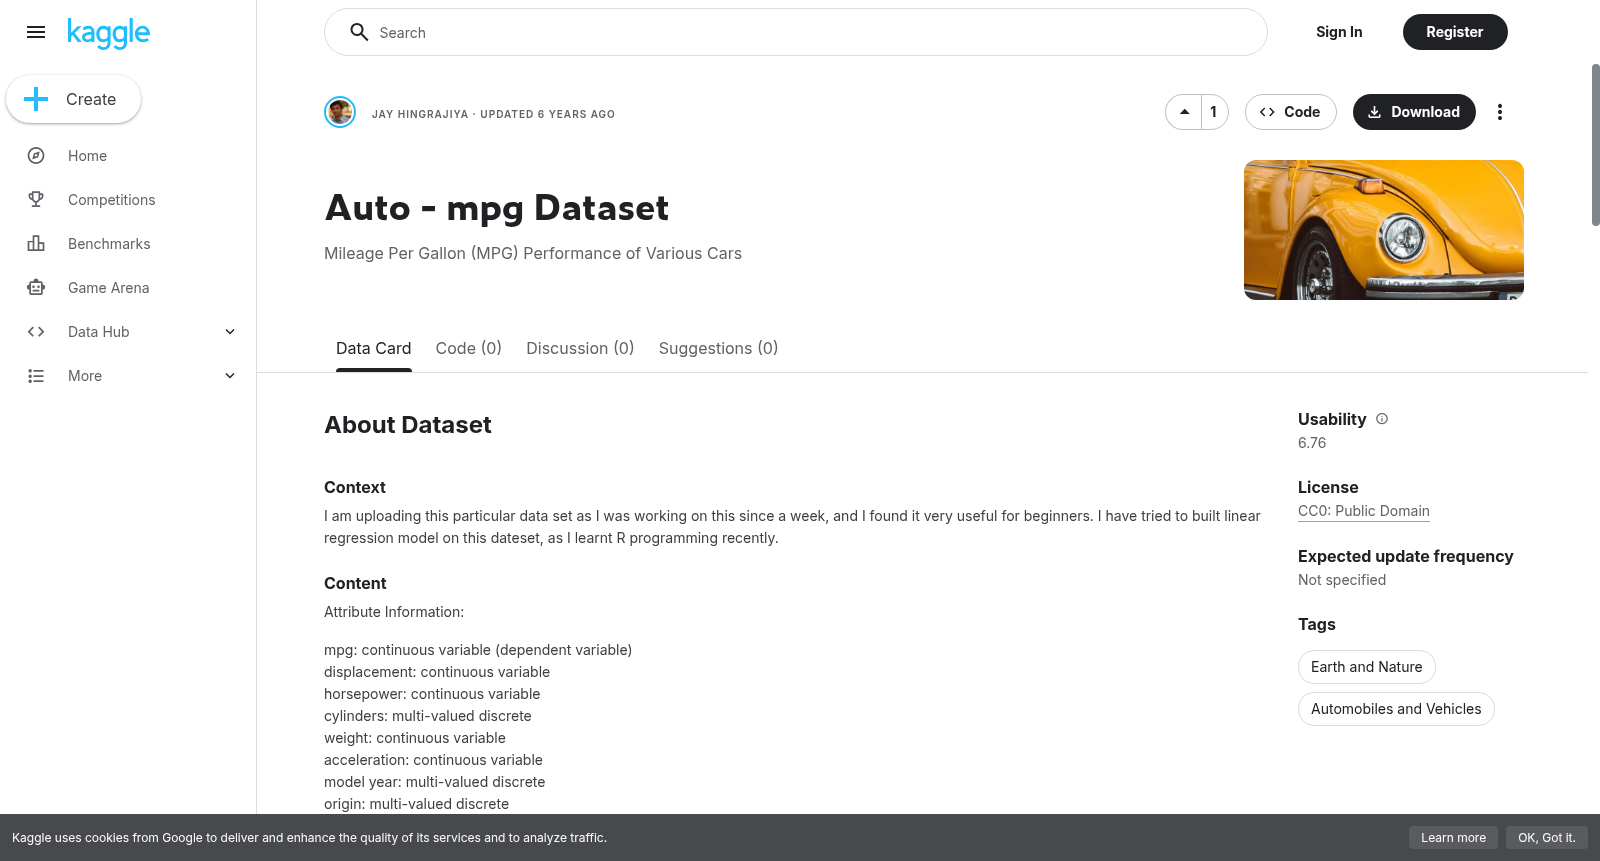Click the Game Arena robot icon
Screen dimensions: 1600x861
pyautogui.click(x=36, y=288)
